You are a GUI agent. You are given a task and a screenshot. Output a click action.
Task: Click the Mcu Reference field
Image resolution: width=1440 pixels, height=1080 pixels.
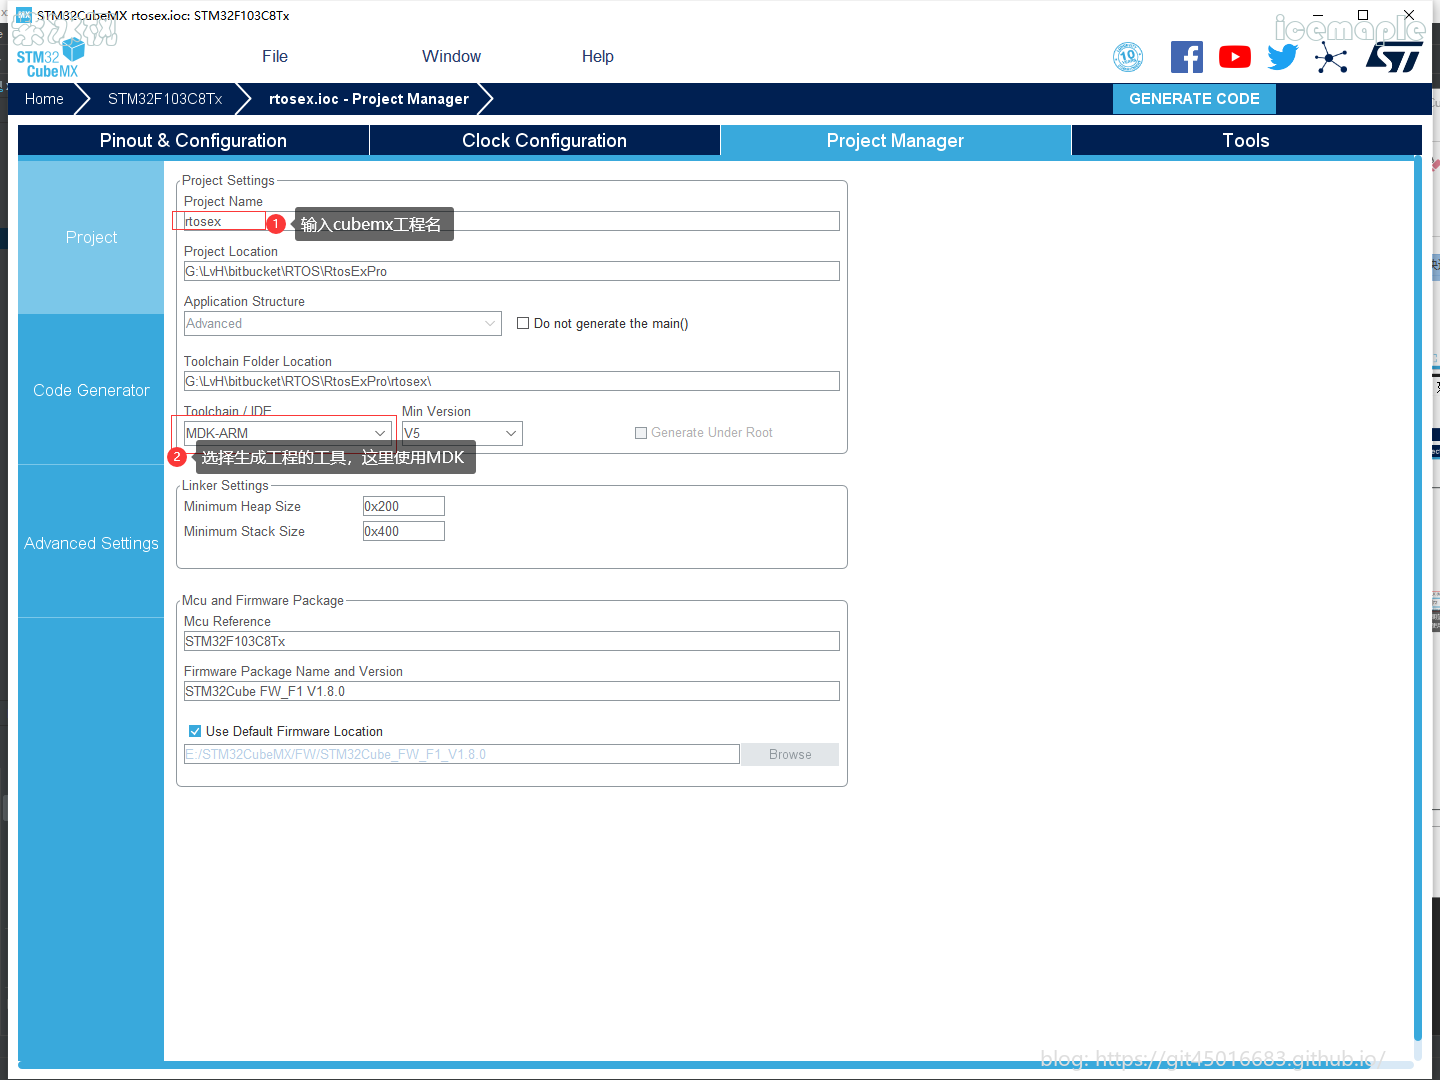(x=512, y=641)
